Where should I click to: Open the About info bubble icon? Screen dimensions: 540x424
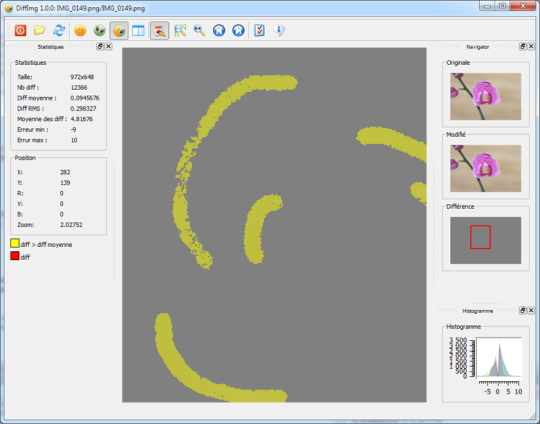(279, 31)
